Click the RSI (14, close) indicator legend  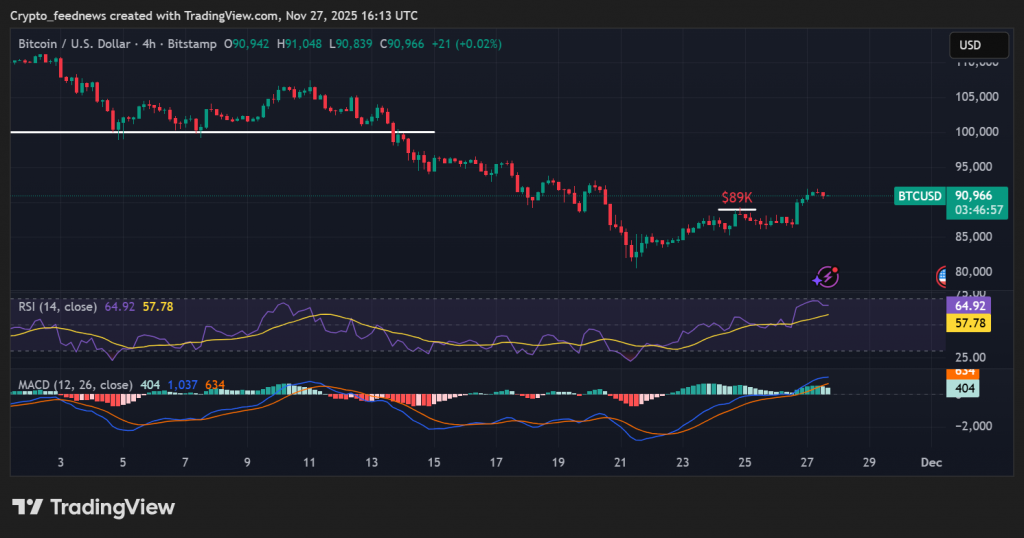(58, 306)
